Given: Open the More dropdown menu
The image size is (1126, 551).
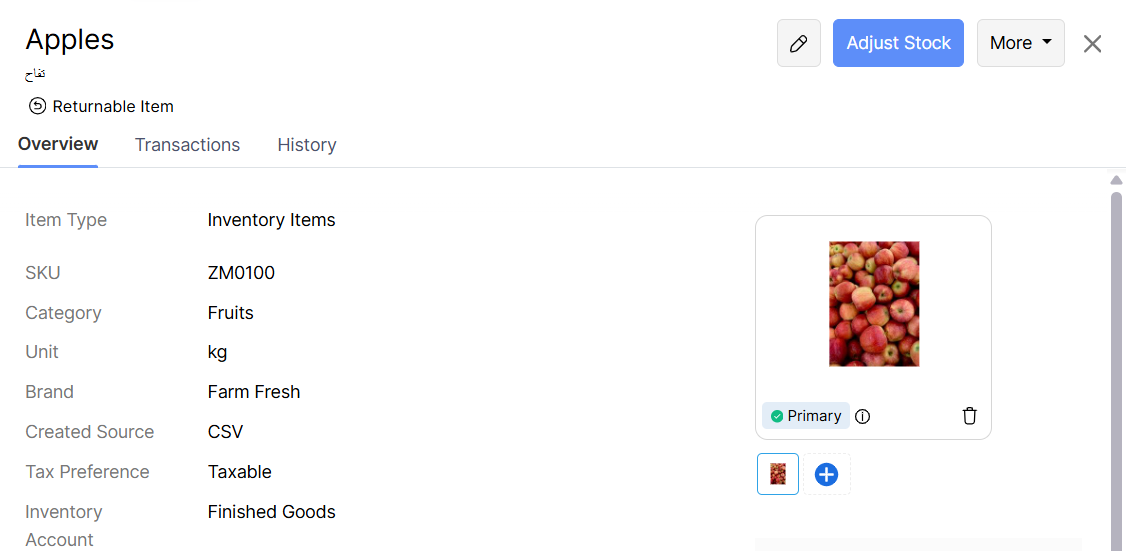Looking at the screenshot, I should coord(1020,43).
